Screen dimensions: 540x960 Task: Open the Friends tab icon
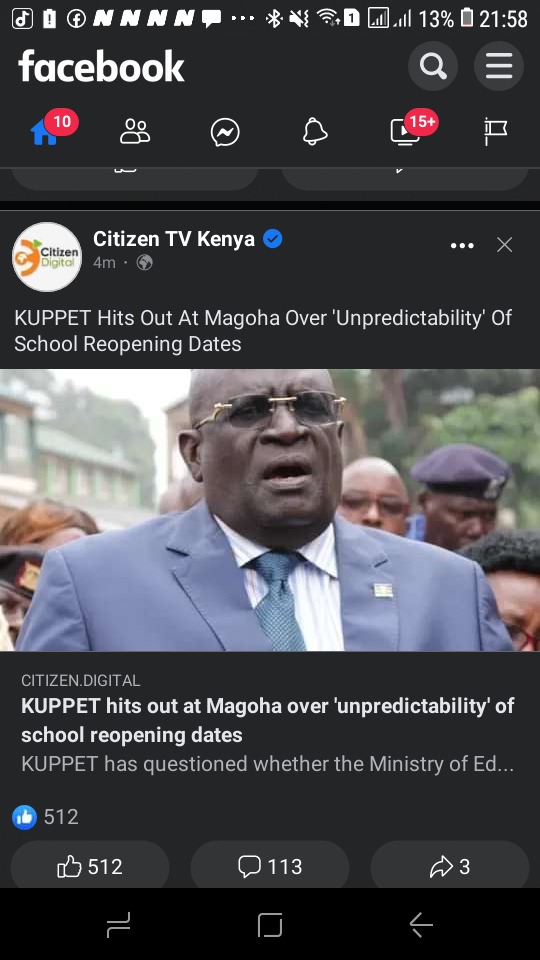pyautogui.click(x=135, y=132)
